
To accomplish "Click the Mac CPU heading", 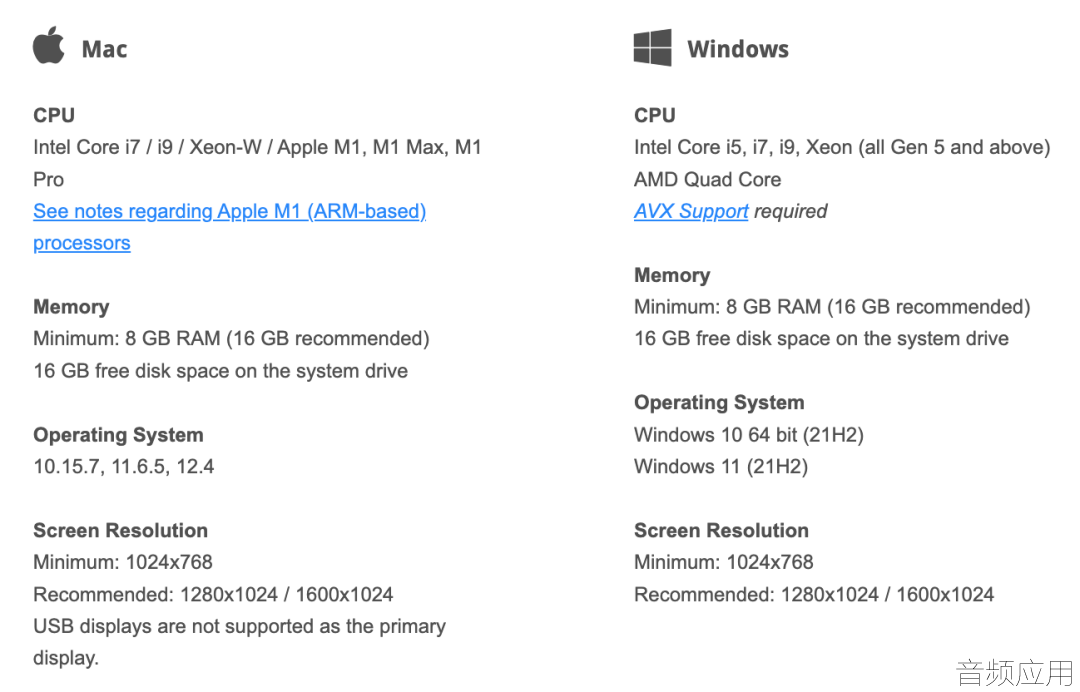I will coord(54,115).
